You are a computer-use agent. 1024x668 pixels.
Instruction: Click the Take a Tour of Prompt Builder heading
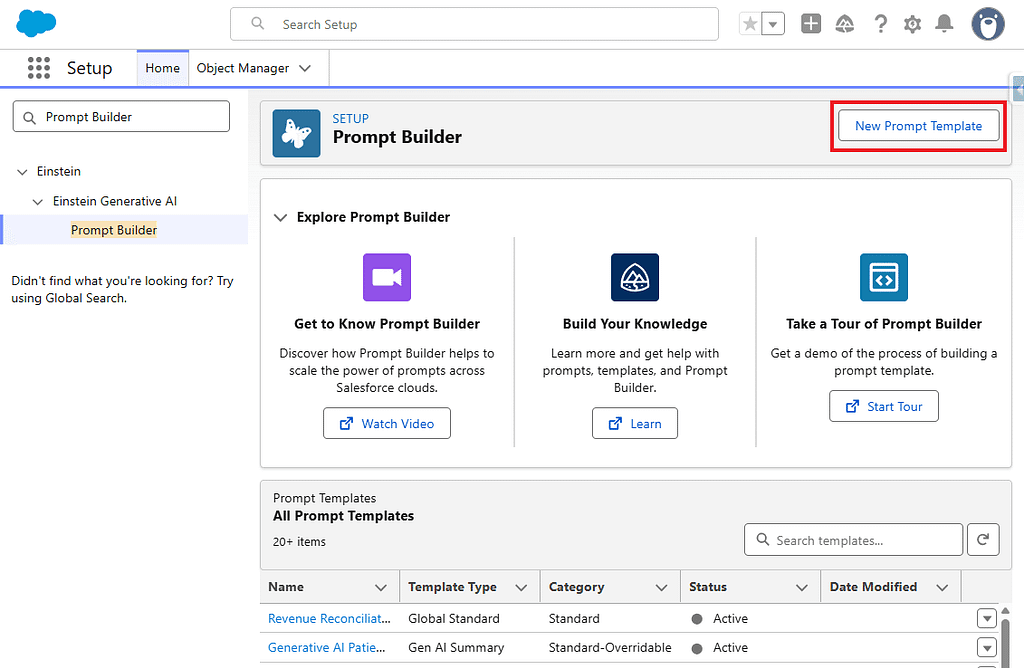point(884,324)
